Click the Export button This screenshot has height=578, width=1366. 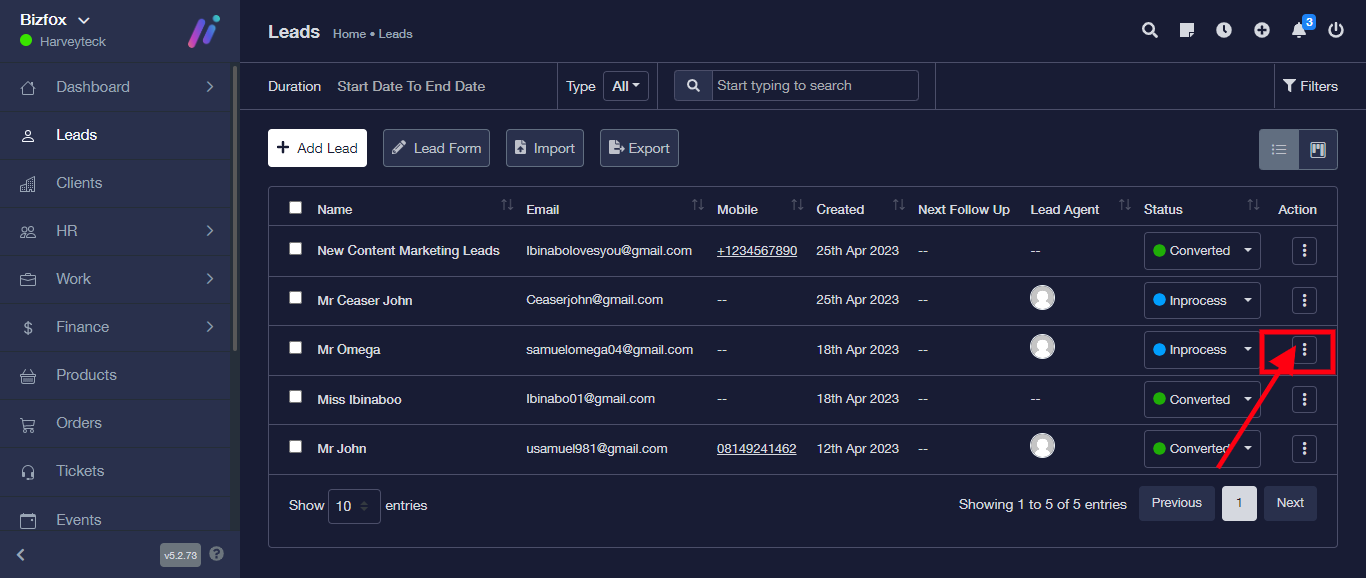pos(639,148)
